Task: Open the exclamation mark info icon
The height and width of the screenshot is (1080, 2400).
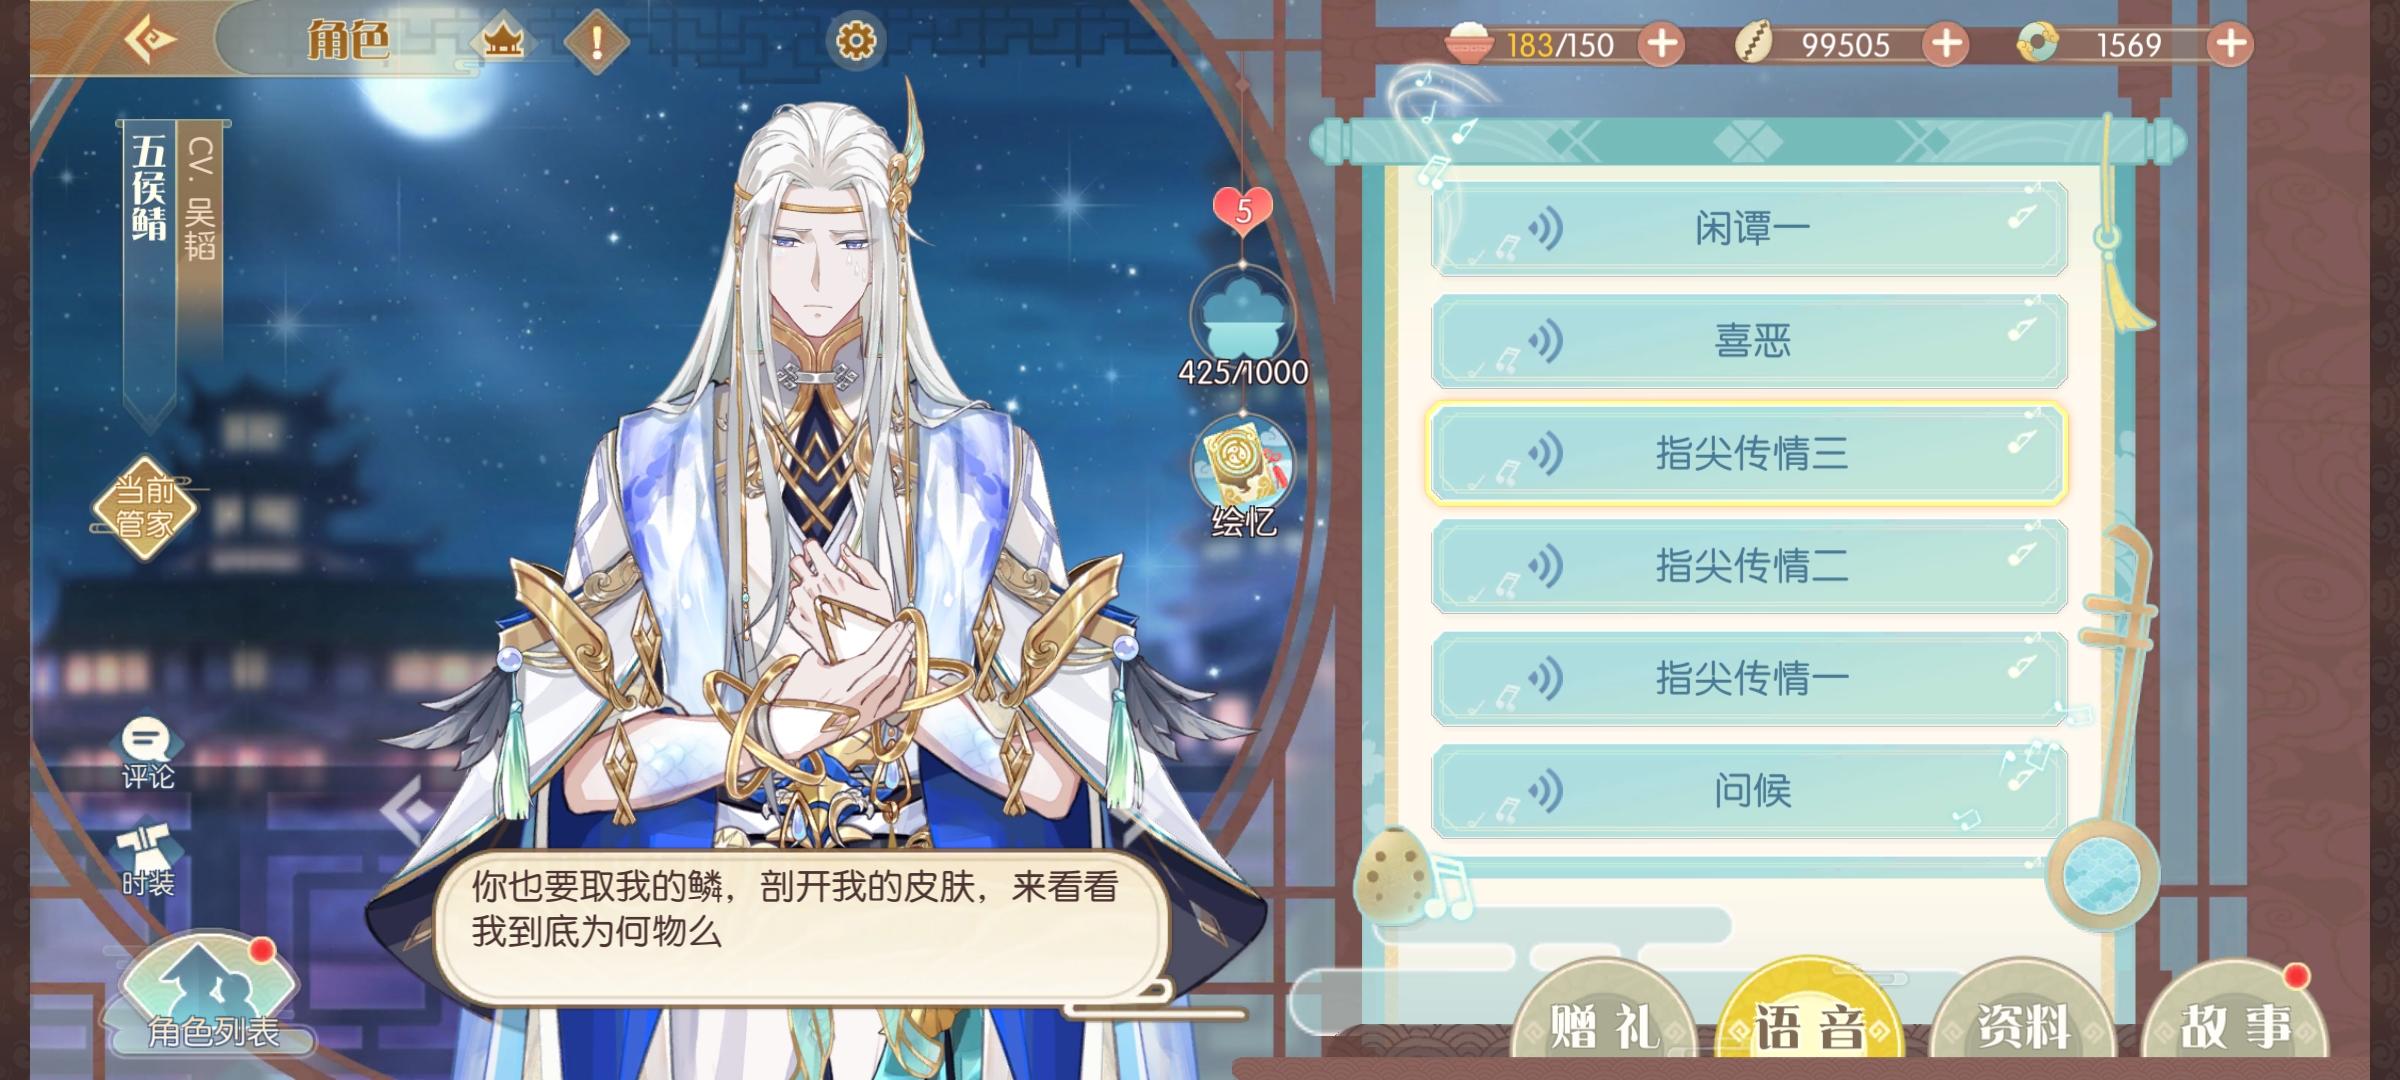Action: tap(597, 42)
